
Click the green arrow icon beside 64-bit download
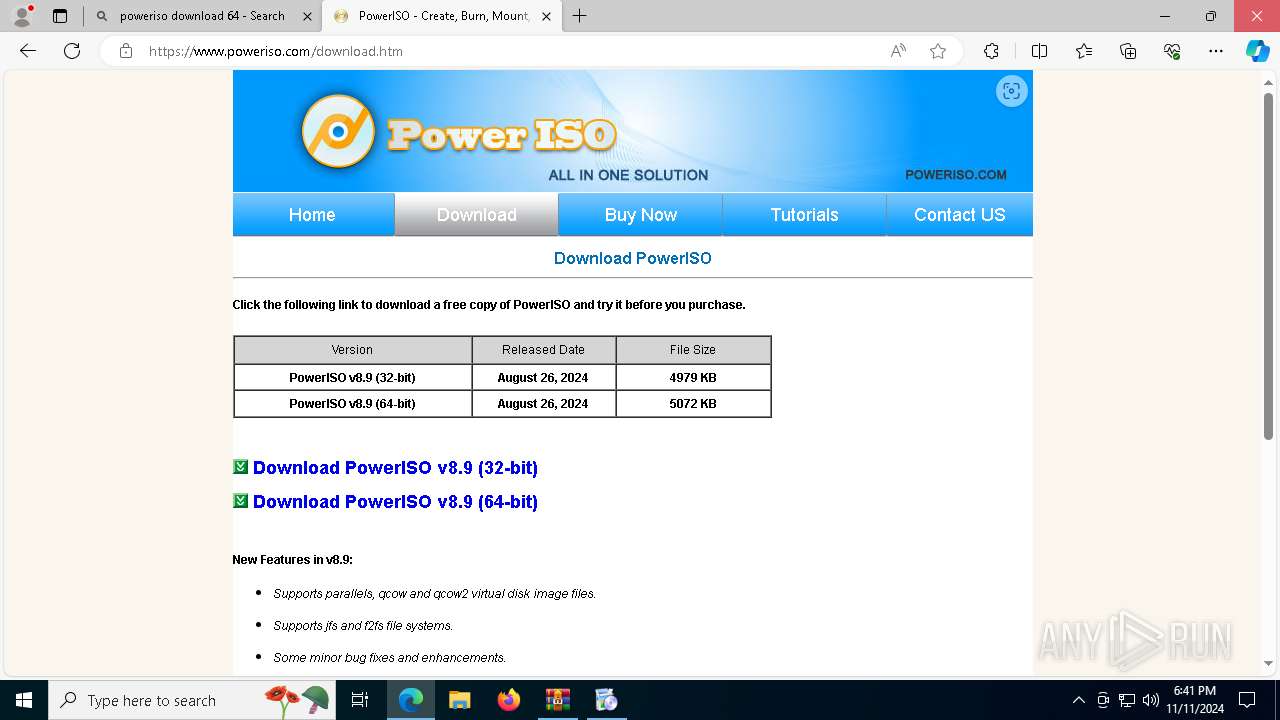[x=240, y=501]
